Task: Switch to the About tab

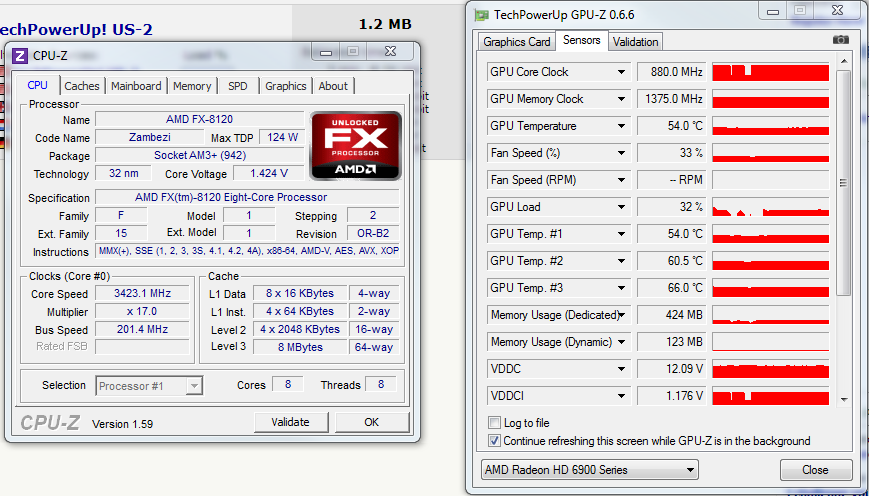Action: pos(333,86)
